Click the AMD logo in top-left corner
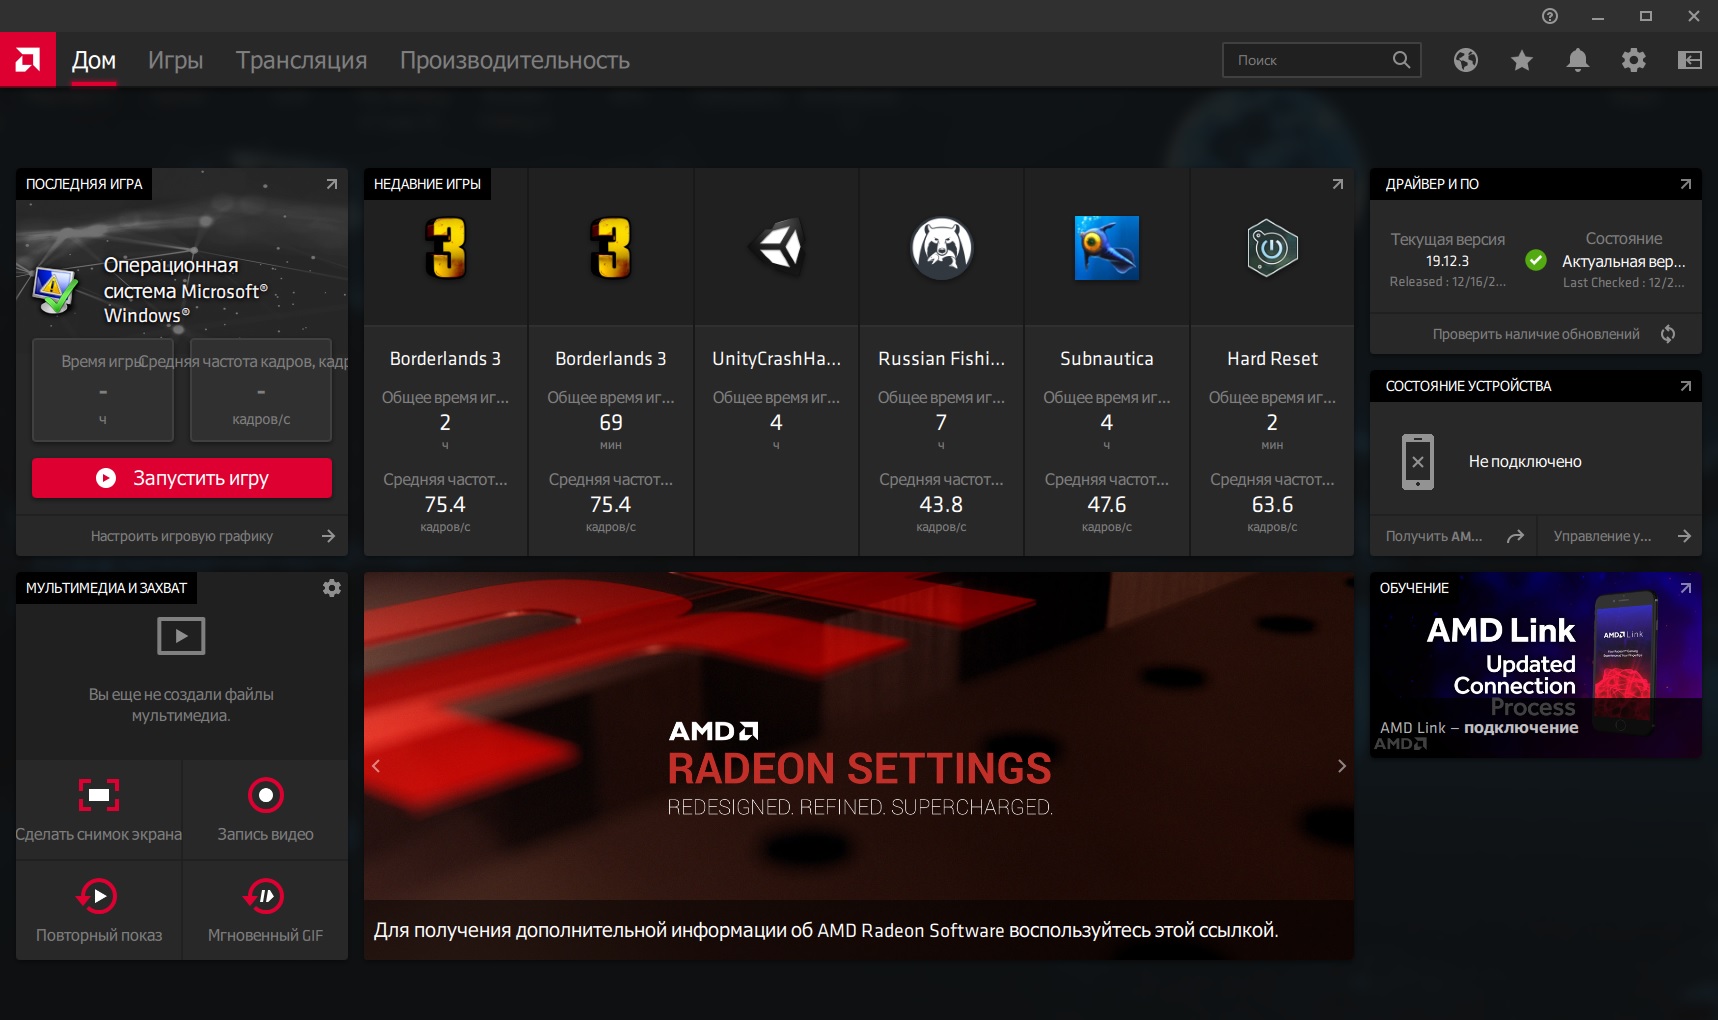This screenshot has width=1718, height=1020. [28, 60]
